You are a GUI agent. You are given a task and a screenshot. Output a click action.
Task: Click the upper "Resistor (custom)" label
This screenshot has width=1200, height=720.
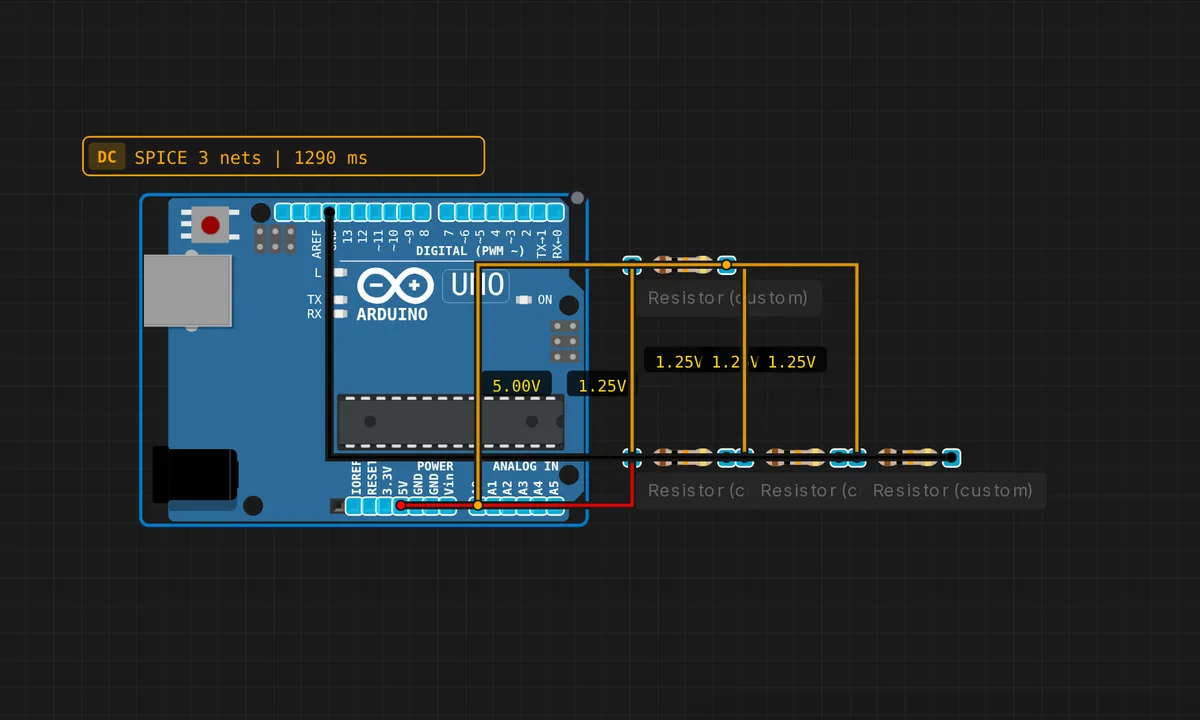pyautogui.click(x=727, y=298)
